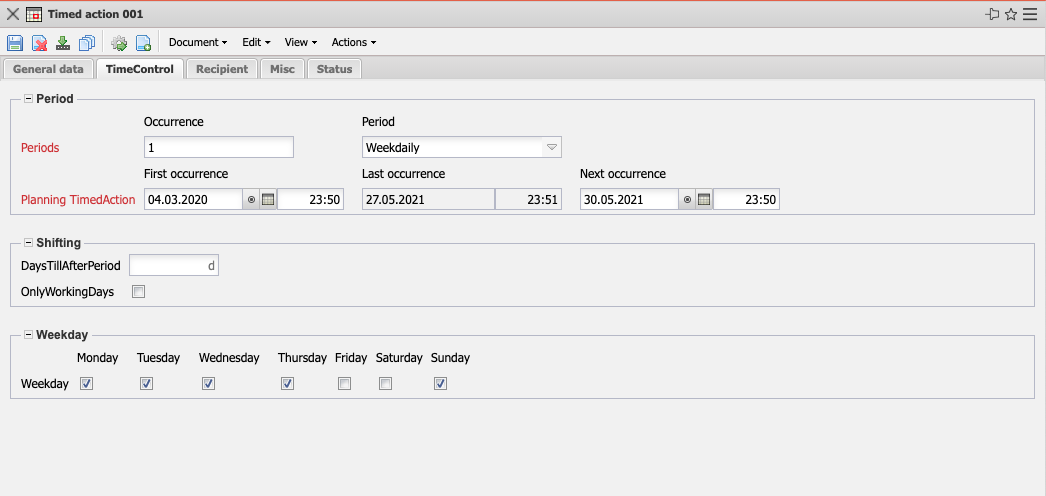Collapse the Period section
The image size is (1046, 496).
[x=29, y=99]
